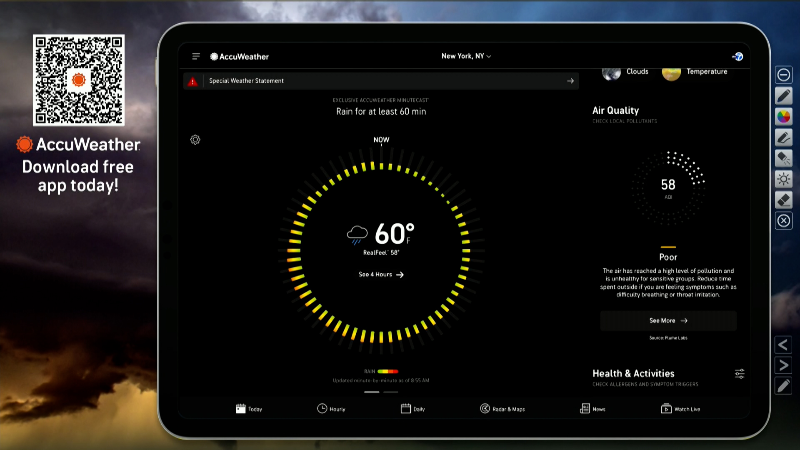The width and height of the screenshot is (800, 450).
Task: Close annotation toolbar with X circle
Action: tap(784, 221)
